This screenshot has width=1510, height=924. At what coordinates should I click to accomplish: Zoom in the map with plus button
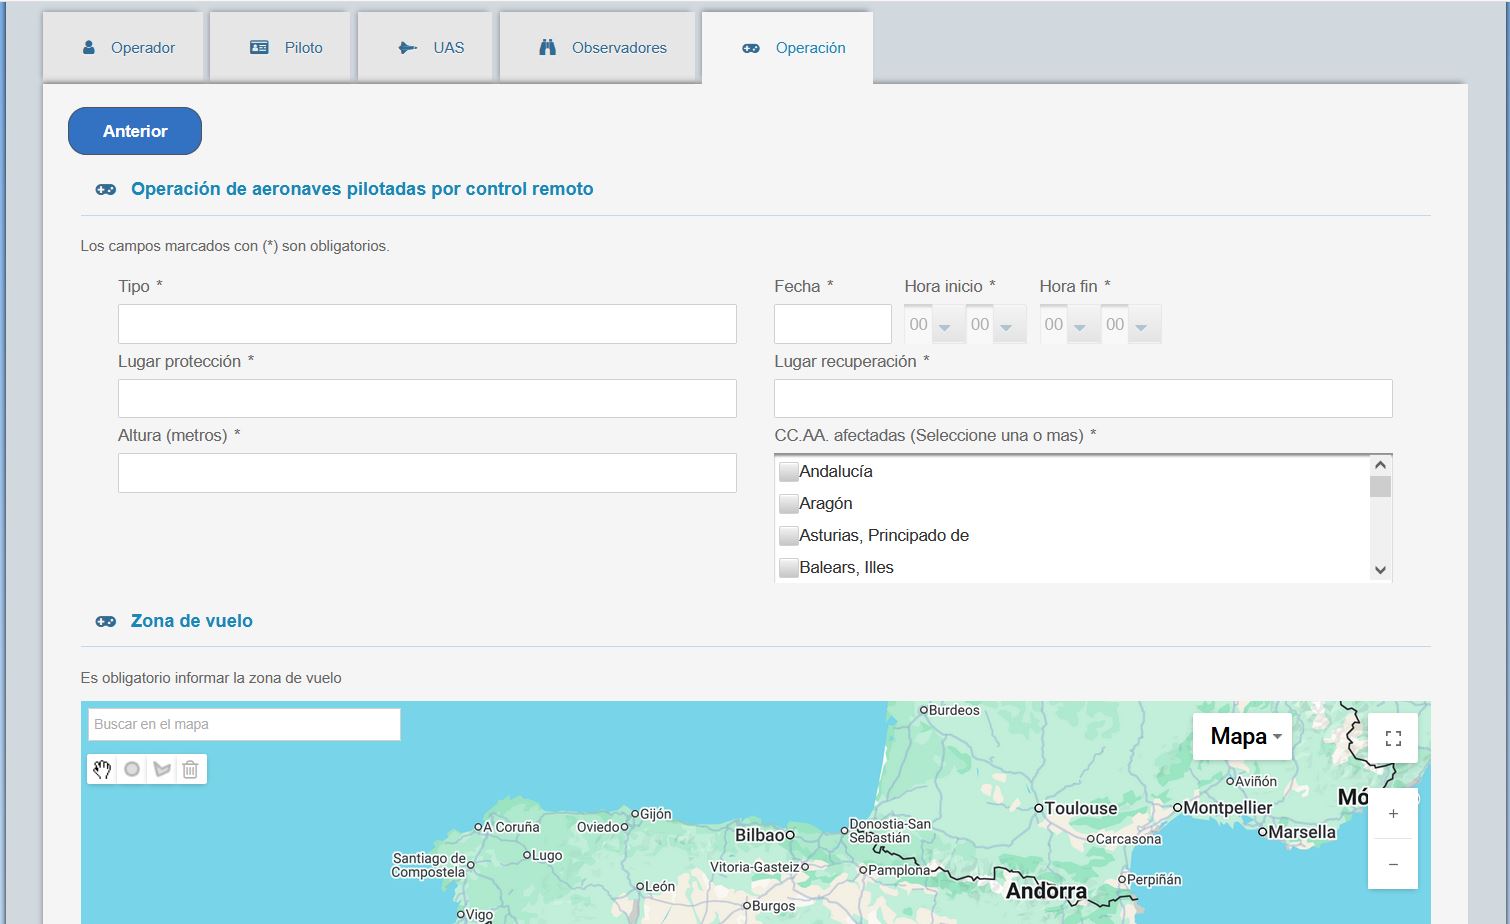pyautogui.click(x=1393, y=814)
